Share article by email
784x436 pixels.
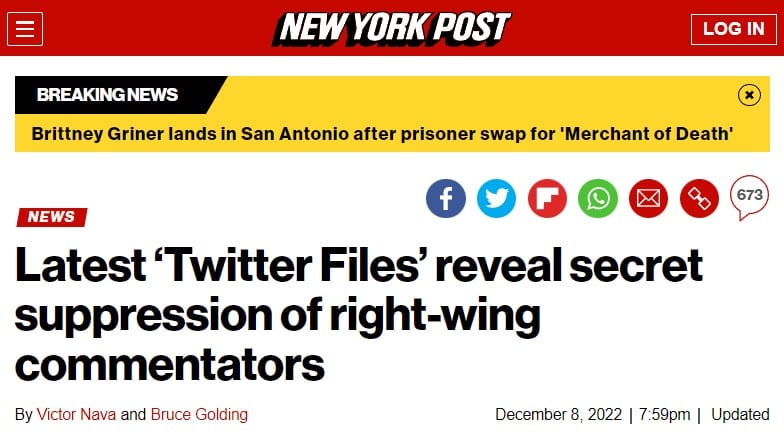[649, 198]
